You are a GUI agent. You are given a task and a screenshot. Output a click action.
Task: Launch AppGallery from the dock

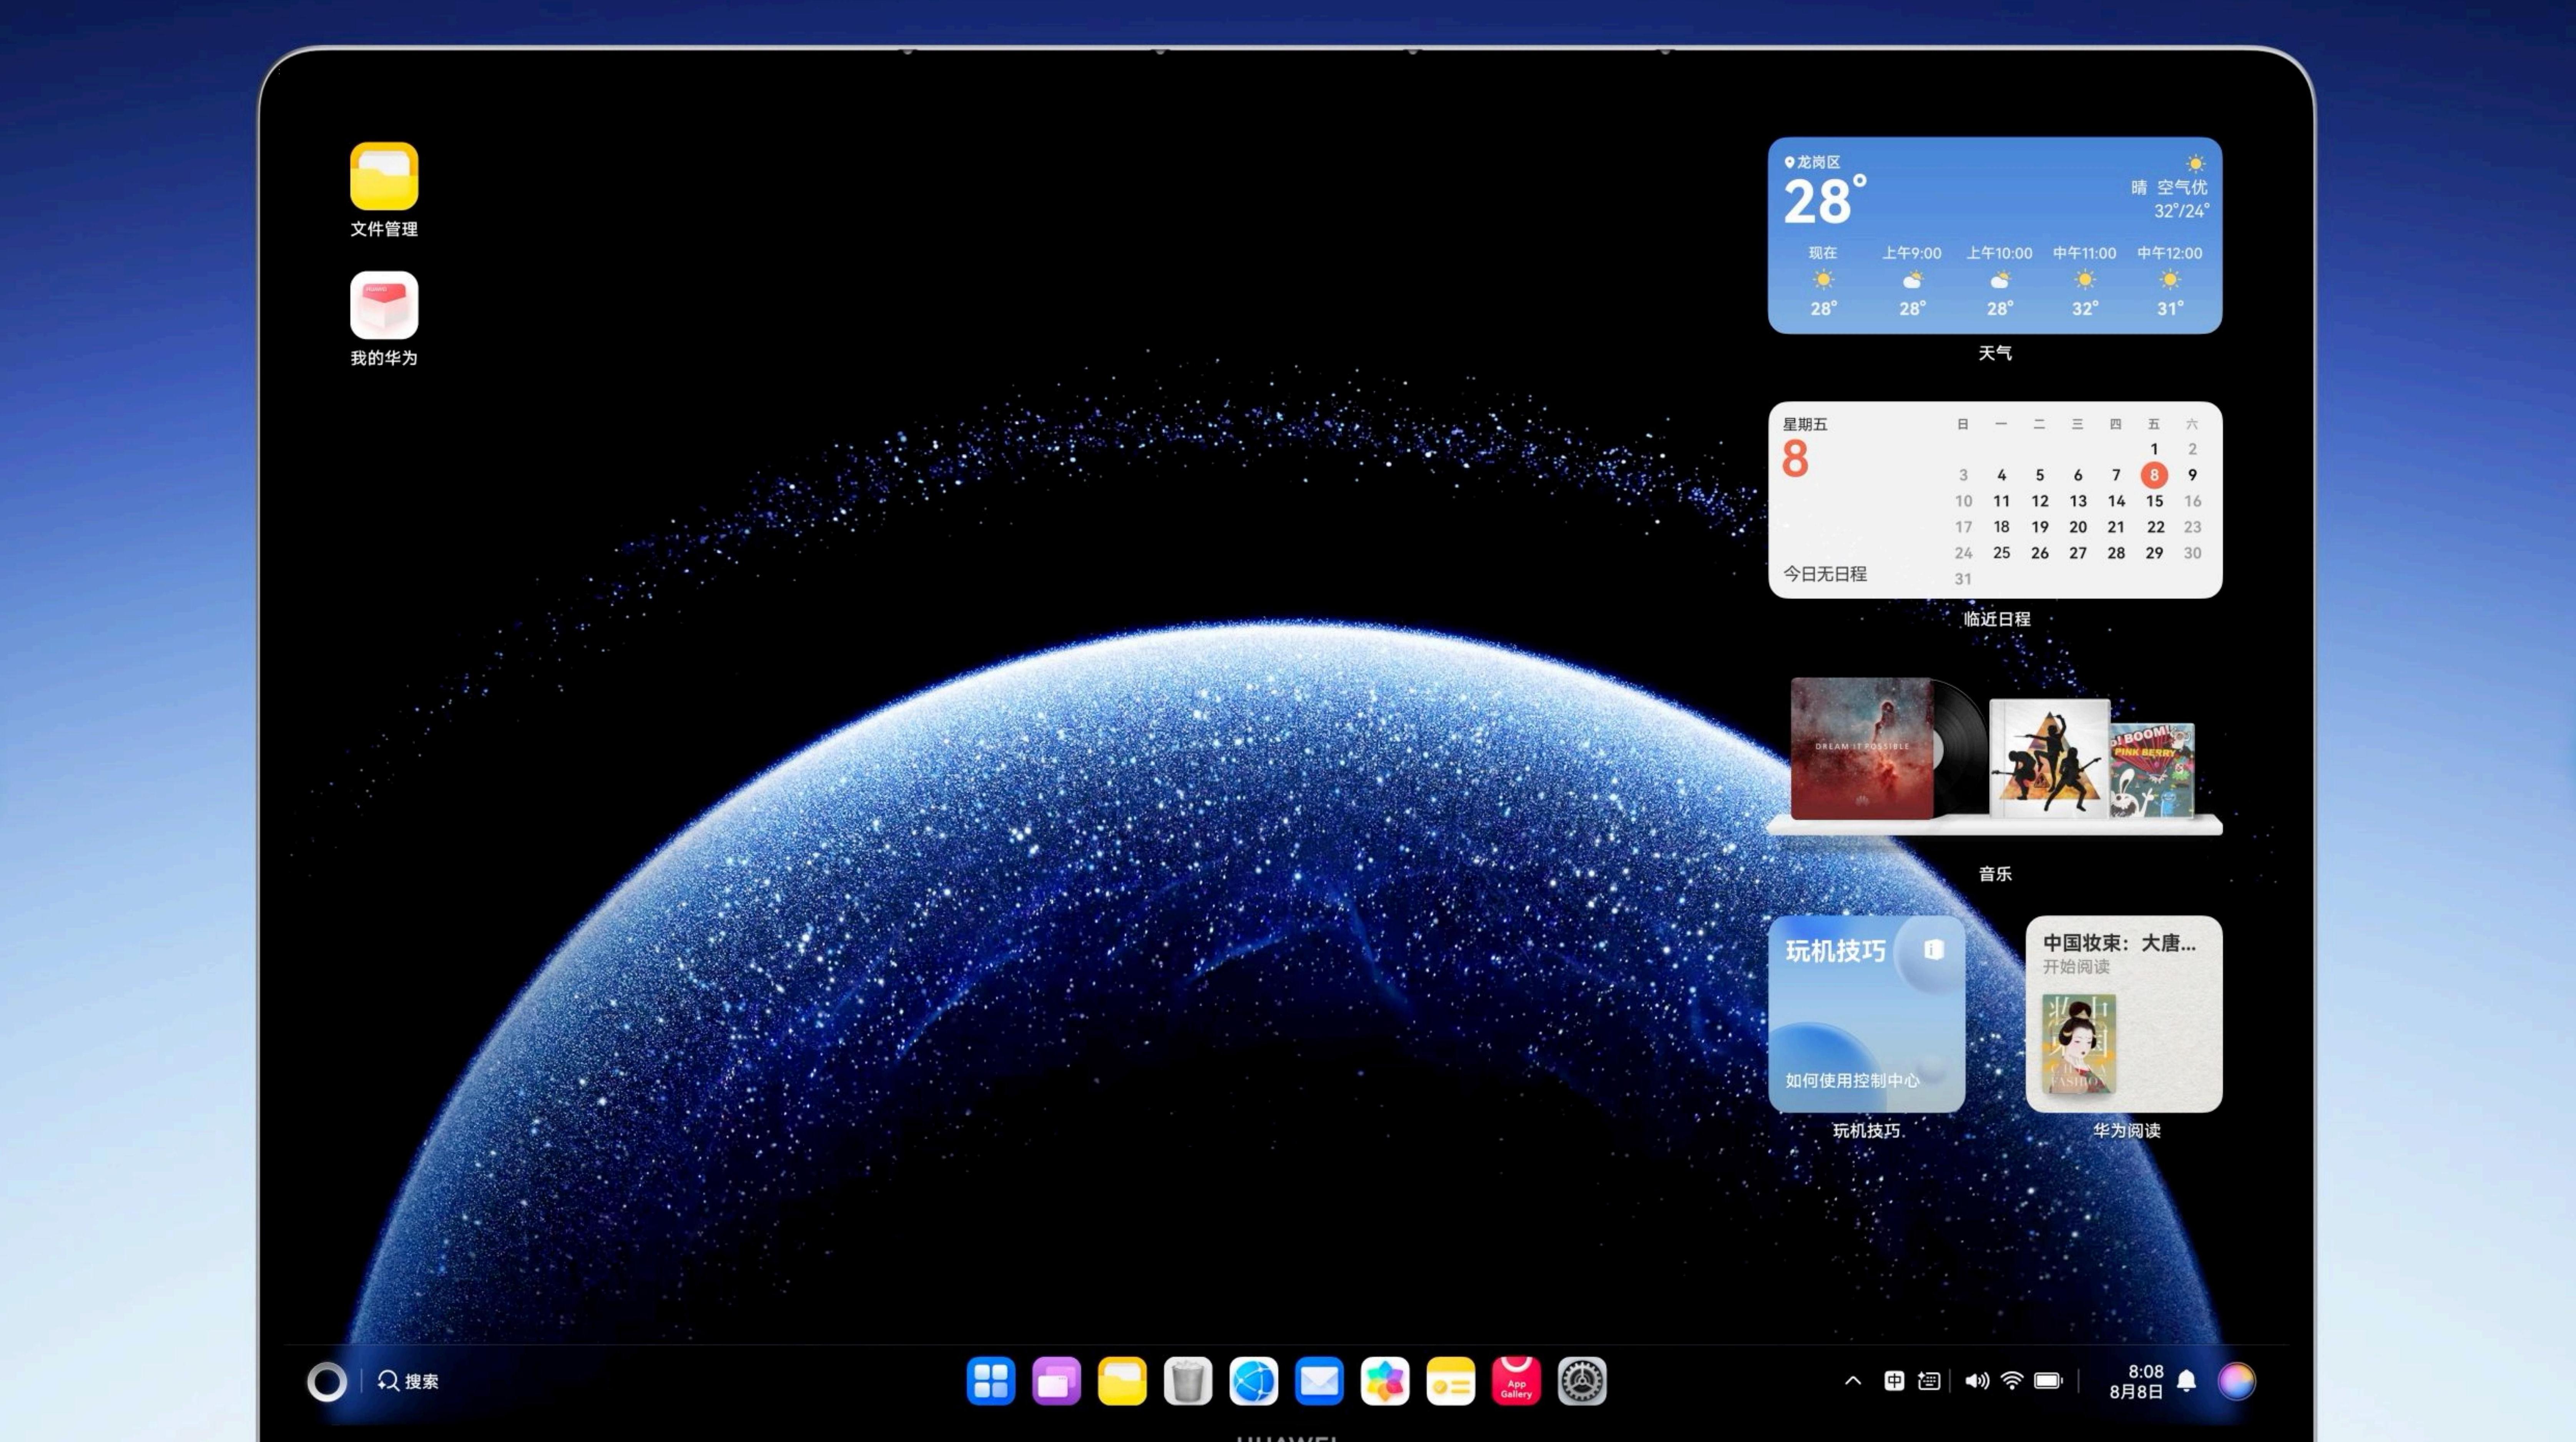pyautogui.click(x=1516, y=1381)
